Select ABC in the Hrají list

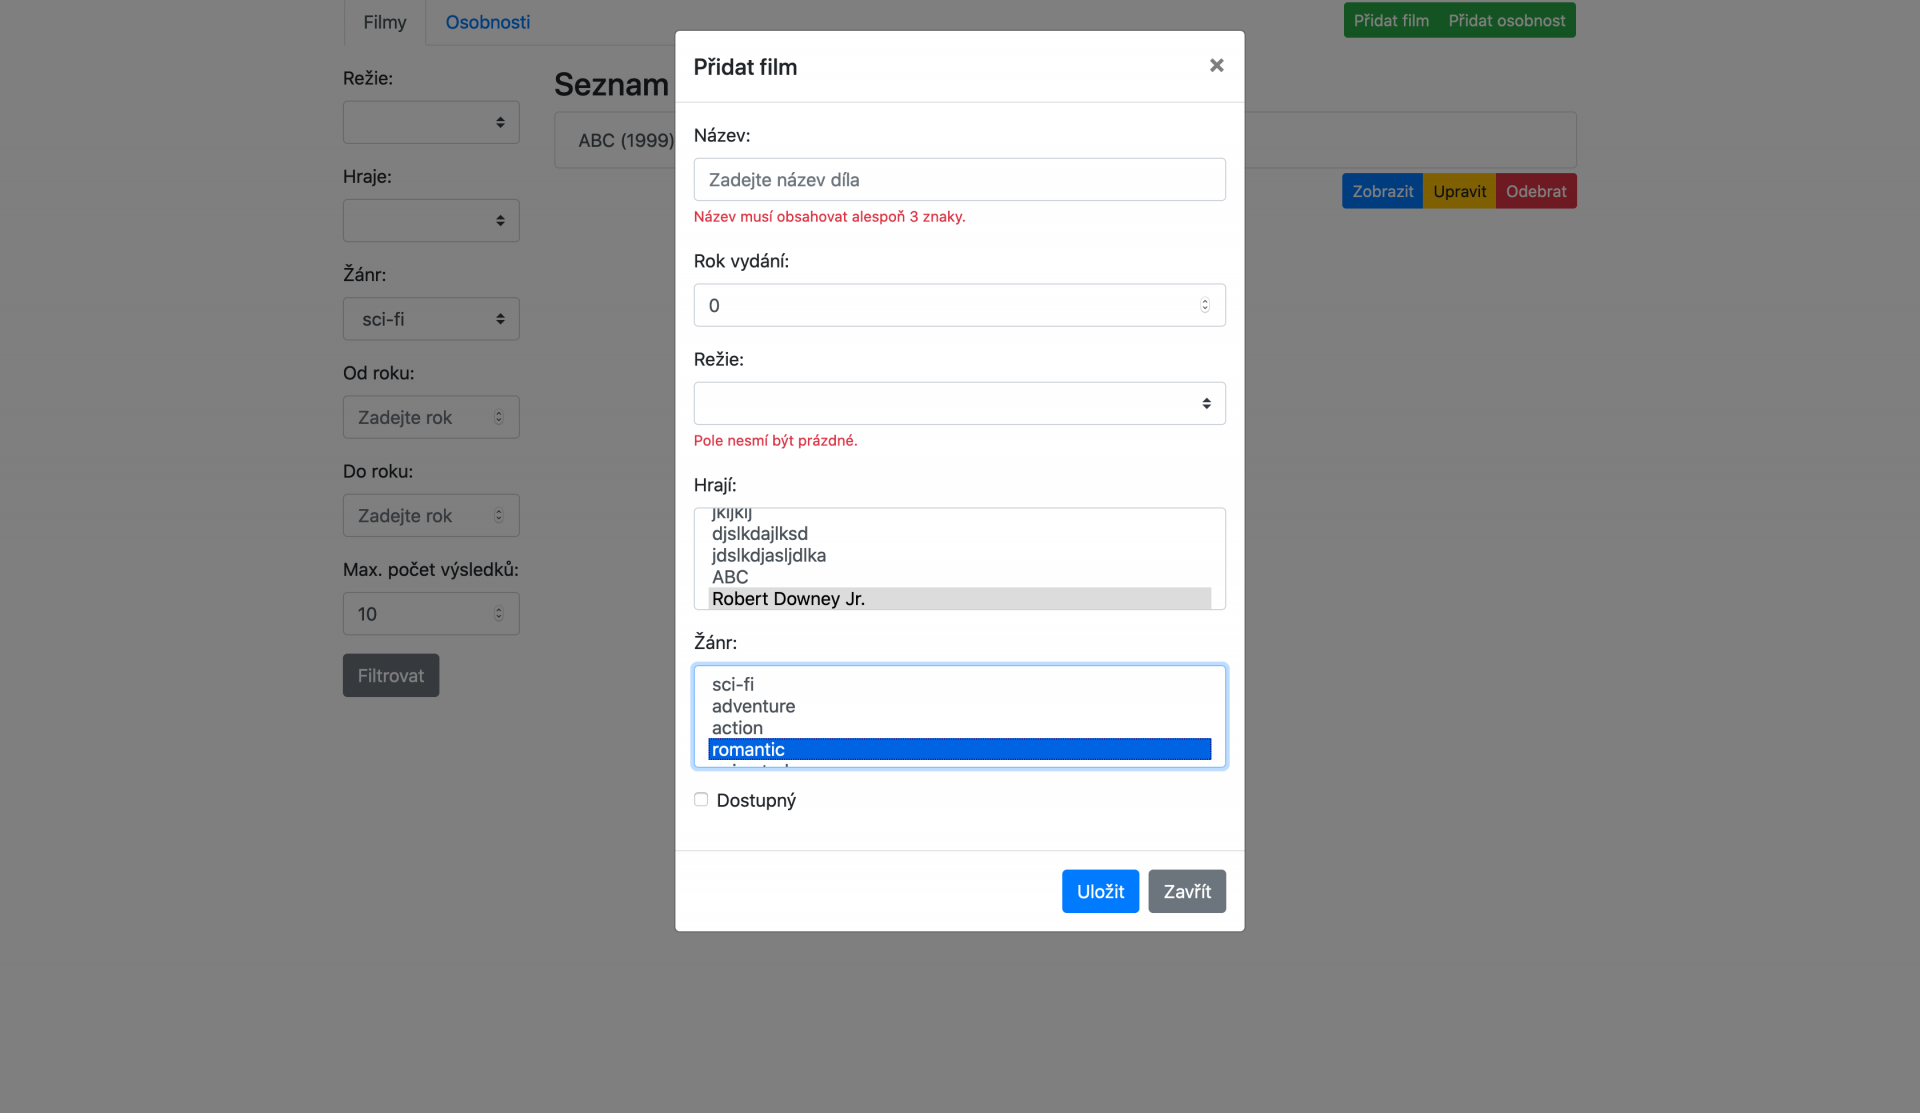click(730, 577)
